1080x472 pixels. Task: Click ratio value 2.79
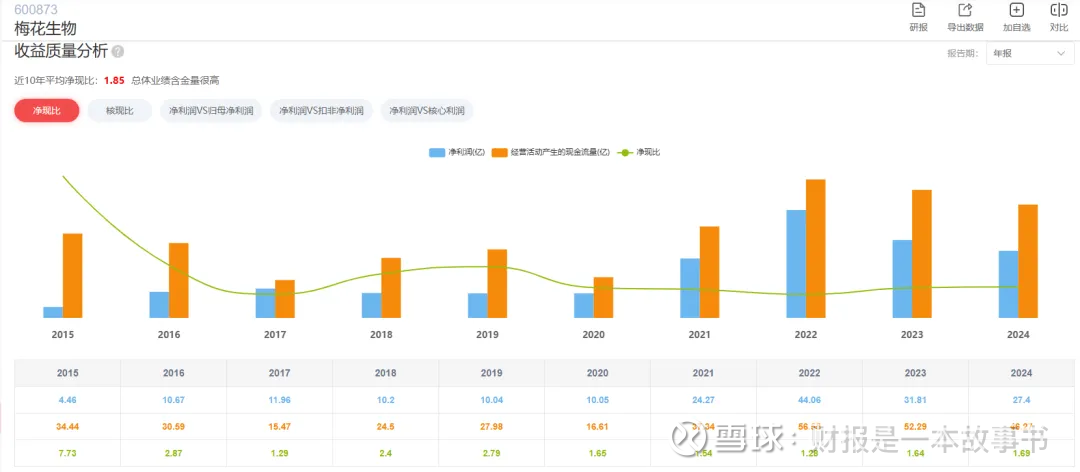[492, 454]
